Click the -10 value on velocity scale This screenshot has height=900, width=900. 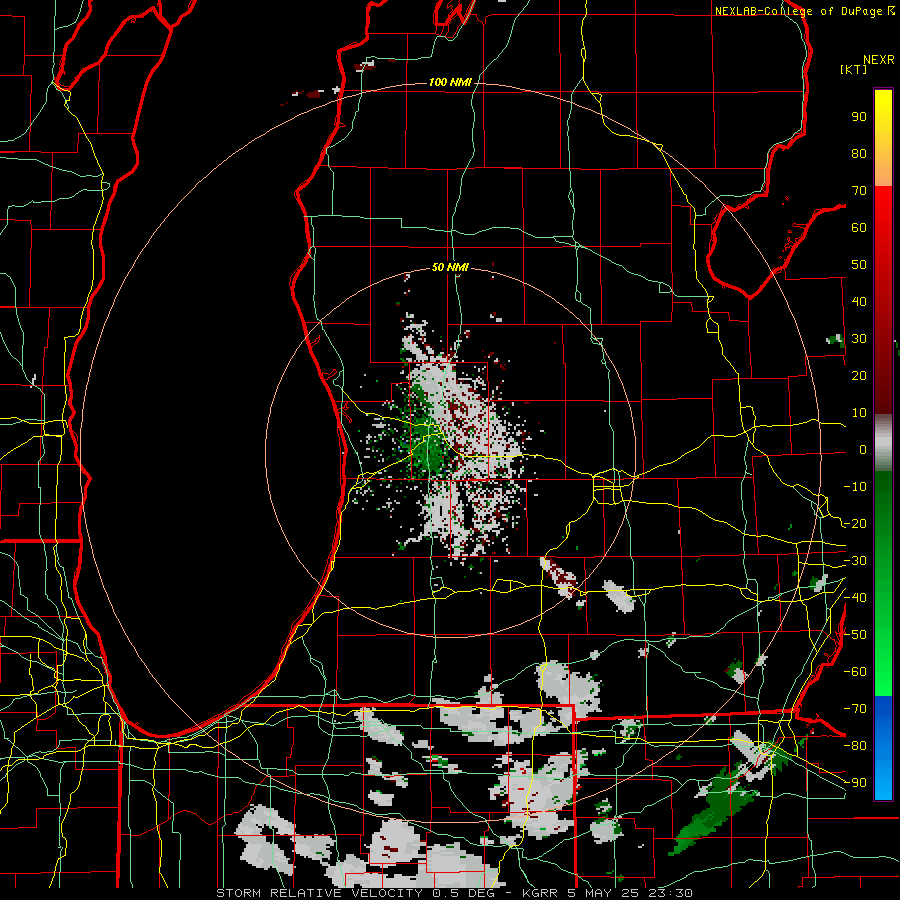[x=855, y=487]
